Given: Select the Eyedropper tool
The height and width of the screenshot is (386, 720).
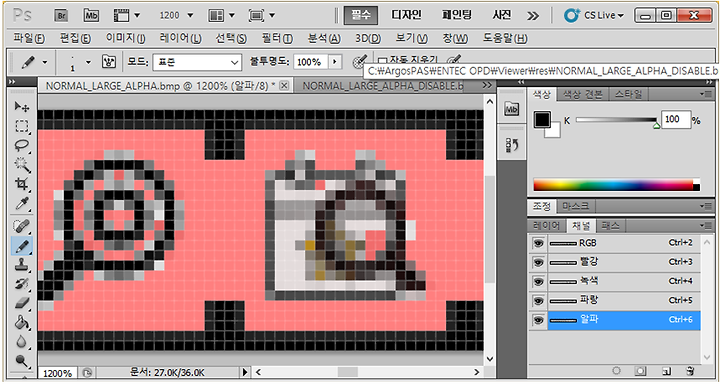Looking at the screenshot, I should pos(22,203).
